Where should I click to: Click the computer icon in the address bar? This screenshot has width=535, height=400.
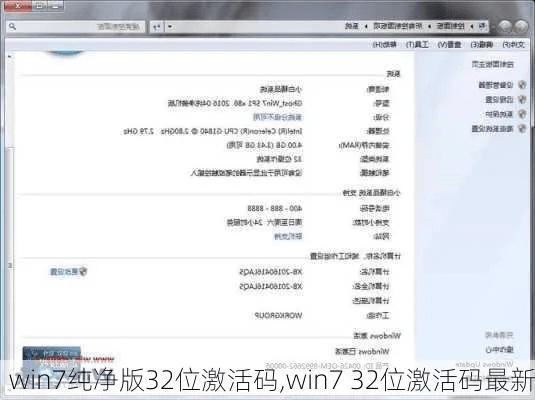tap(482, 26)
